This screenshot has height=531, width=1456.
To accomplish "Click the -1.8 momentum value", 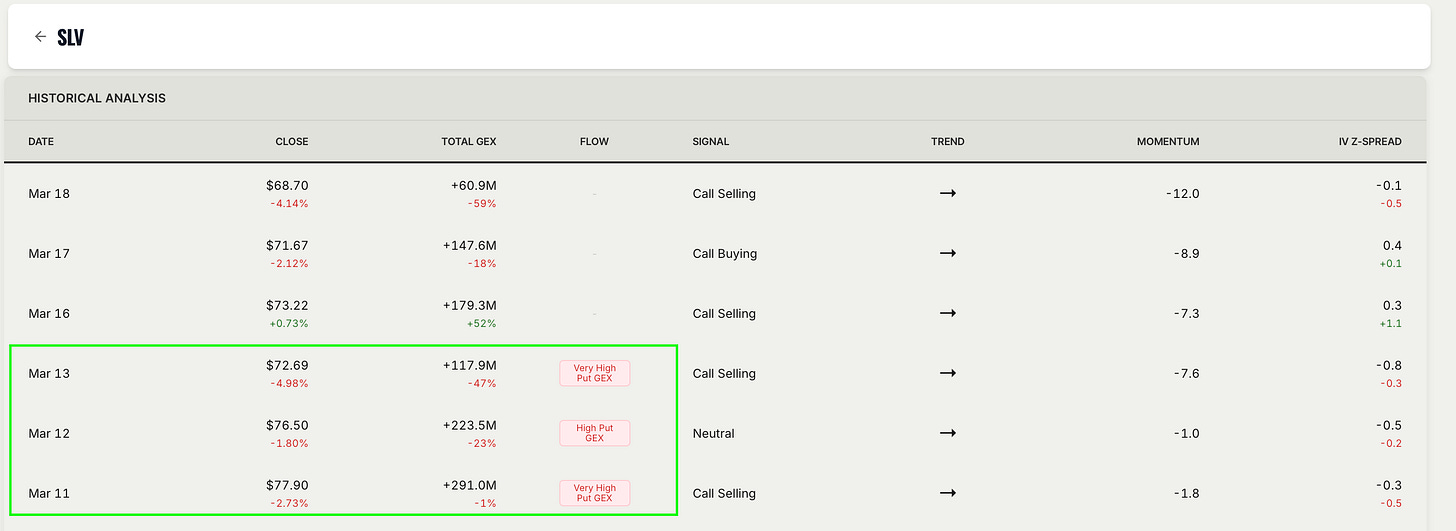I will point(1186,494).
